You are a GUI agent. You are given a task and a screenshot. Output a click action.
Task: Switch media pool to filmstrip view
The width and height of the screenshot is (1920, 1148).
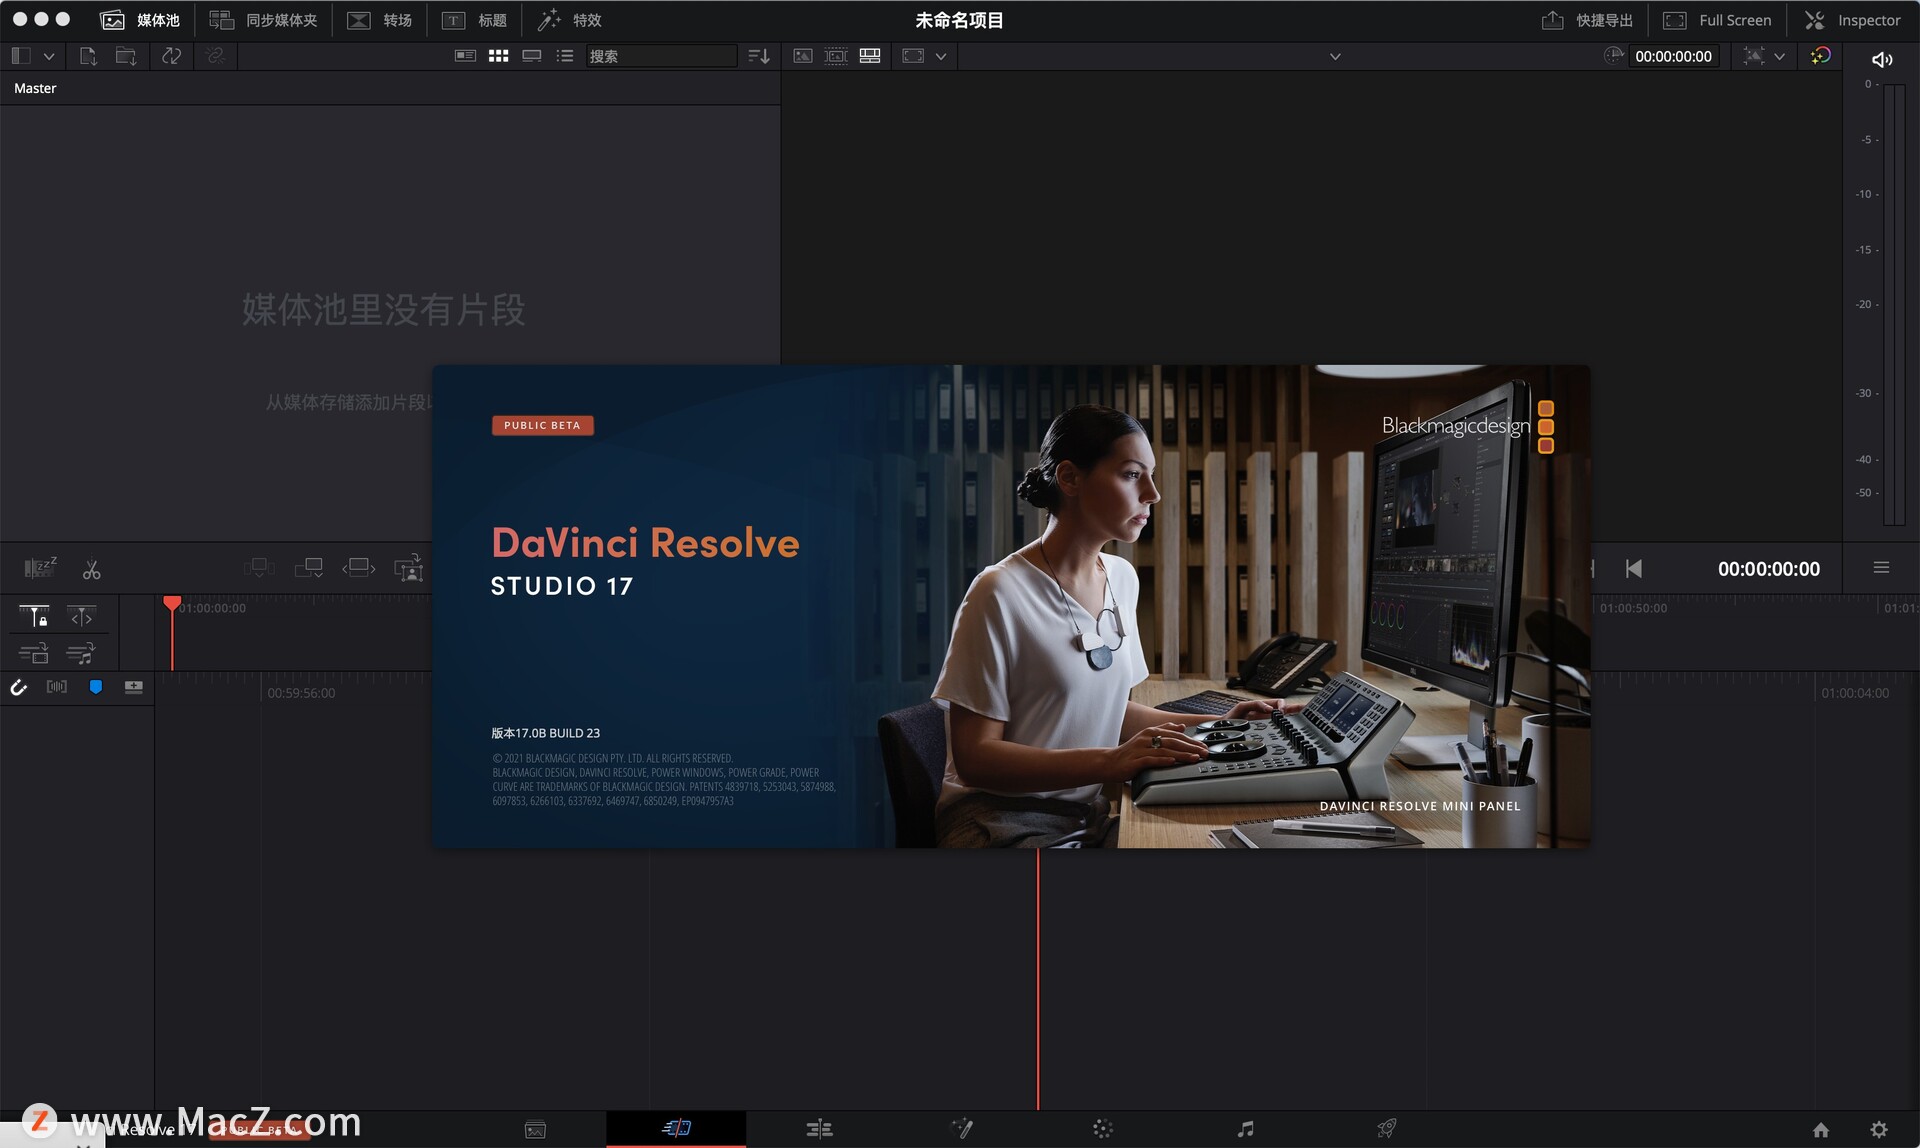click(x=532, y=56)
